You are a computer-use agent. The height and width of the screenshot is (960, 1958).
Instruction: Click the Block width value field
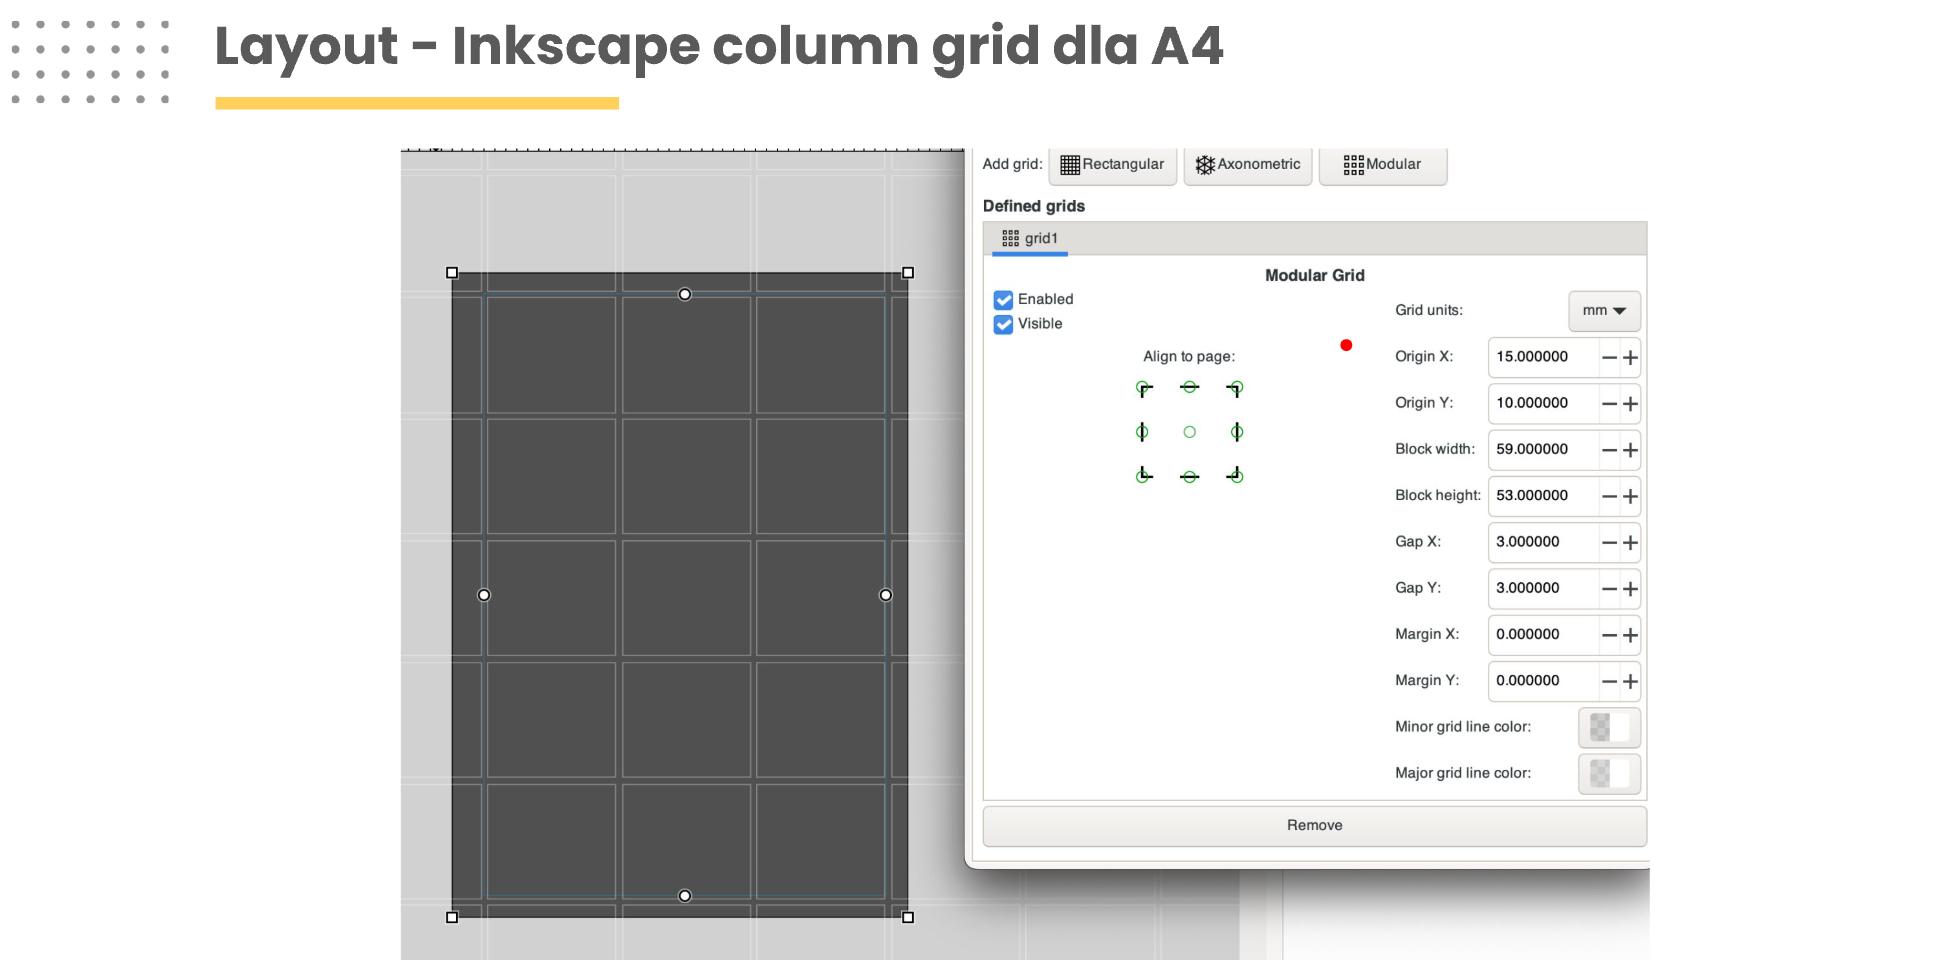[1543, 449]
